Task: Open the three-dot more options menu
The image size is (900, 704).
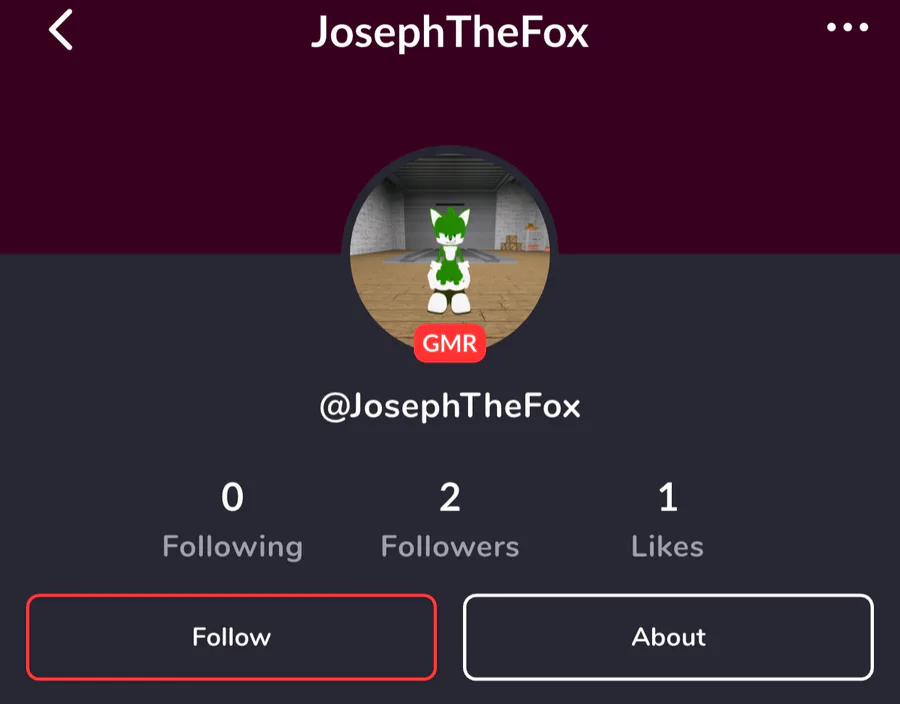Action: point(847,27)
